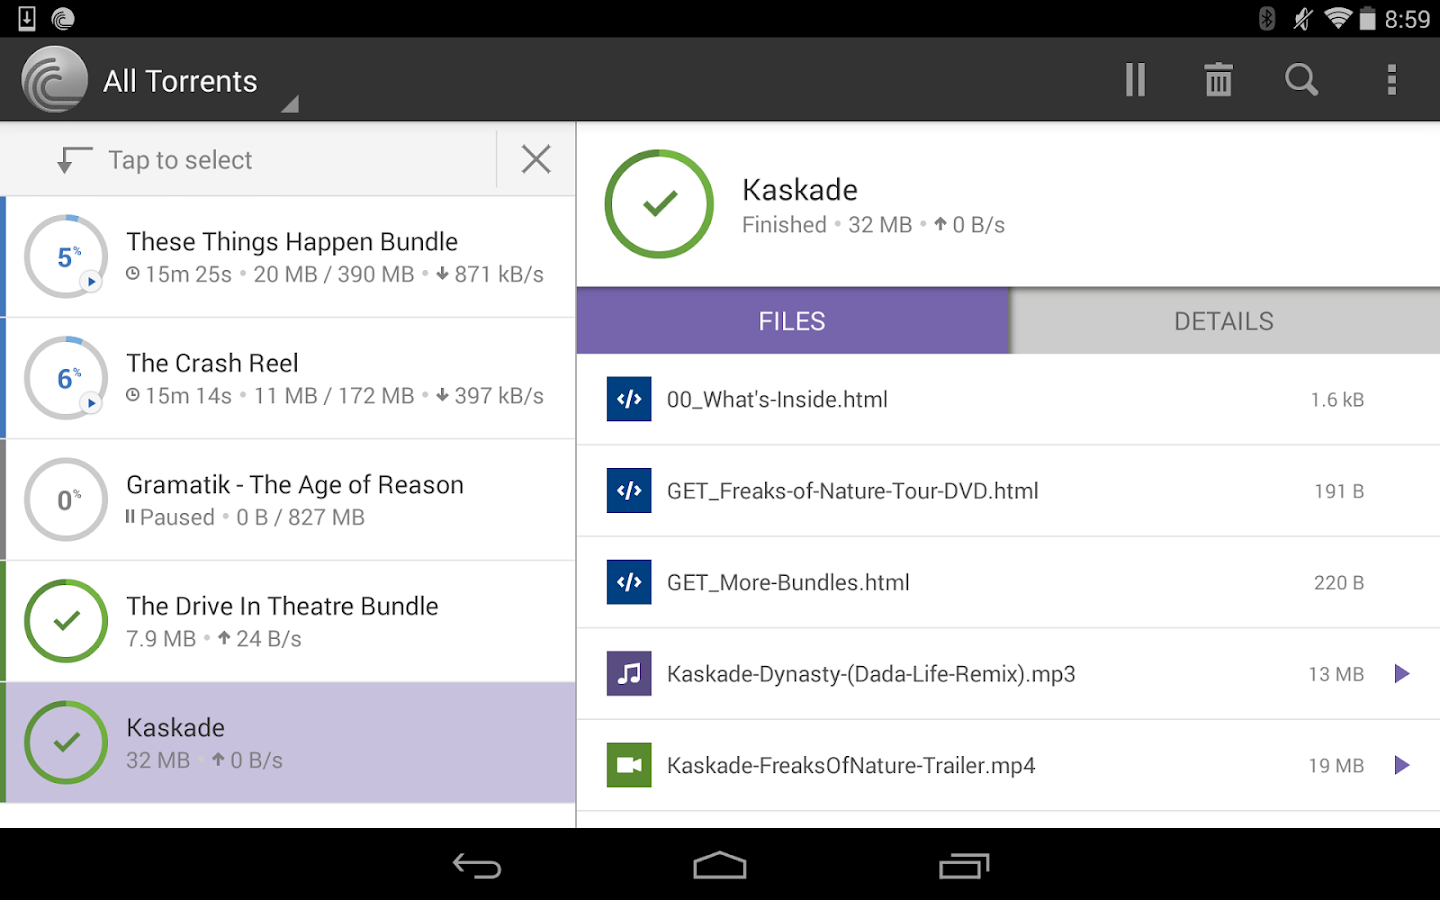Tap the HTML icon for GET_More-Bundles.html
This screenshot has height=900, width=1440.
click(x=629, y=582)
